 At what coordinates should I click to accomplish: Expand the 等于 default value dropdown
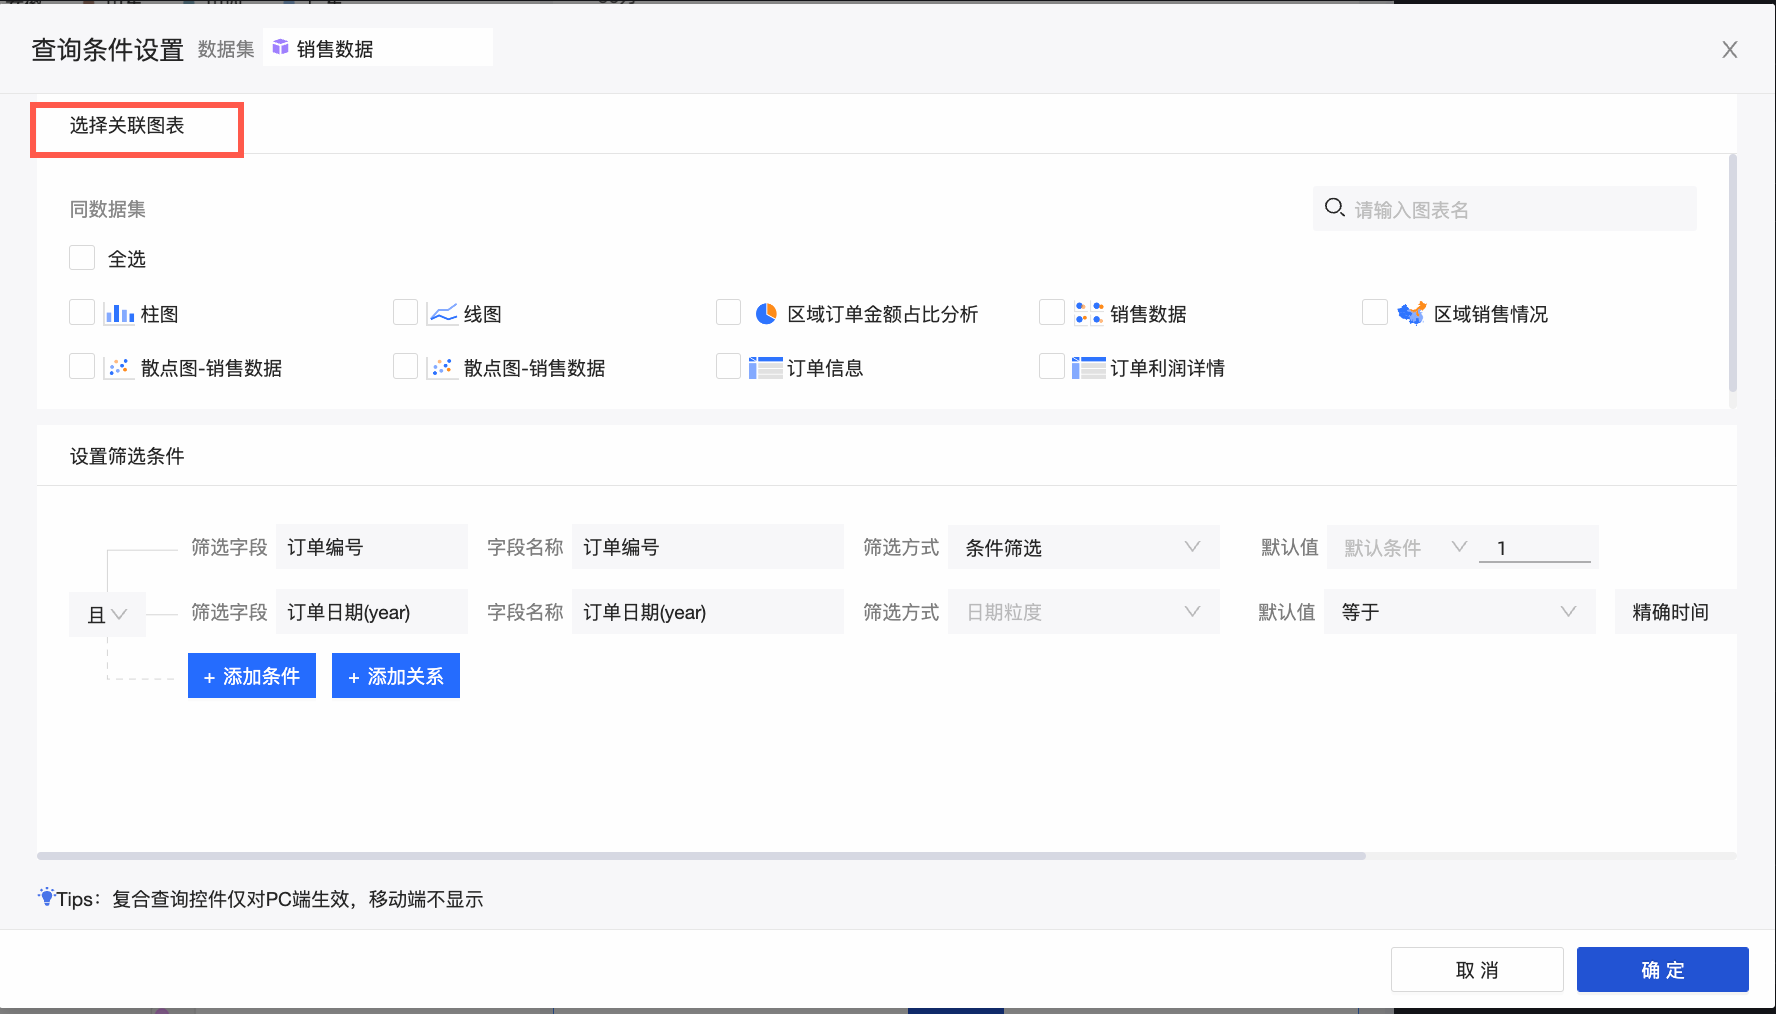(x=1459, y=612)
